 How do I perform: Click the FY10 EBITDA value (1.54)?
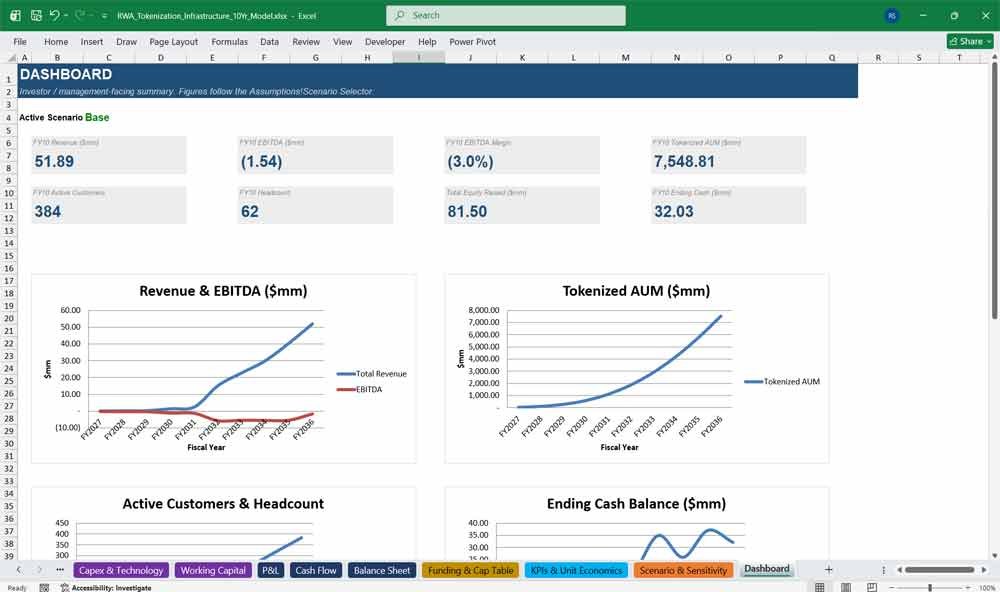(261, 161)
